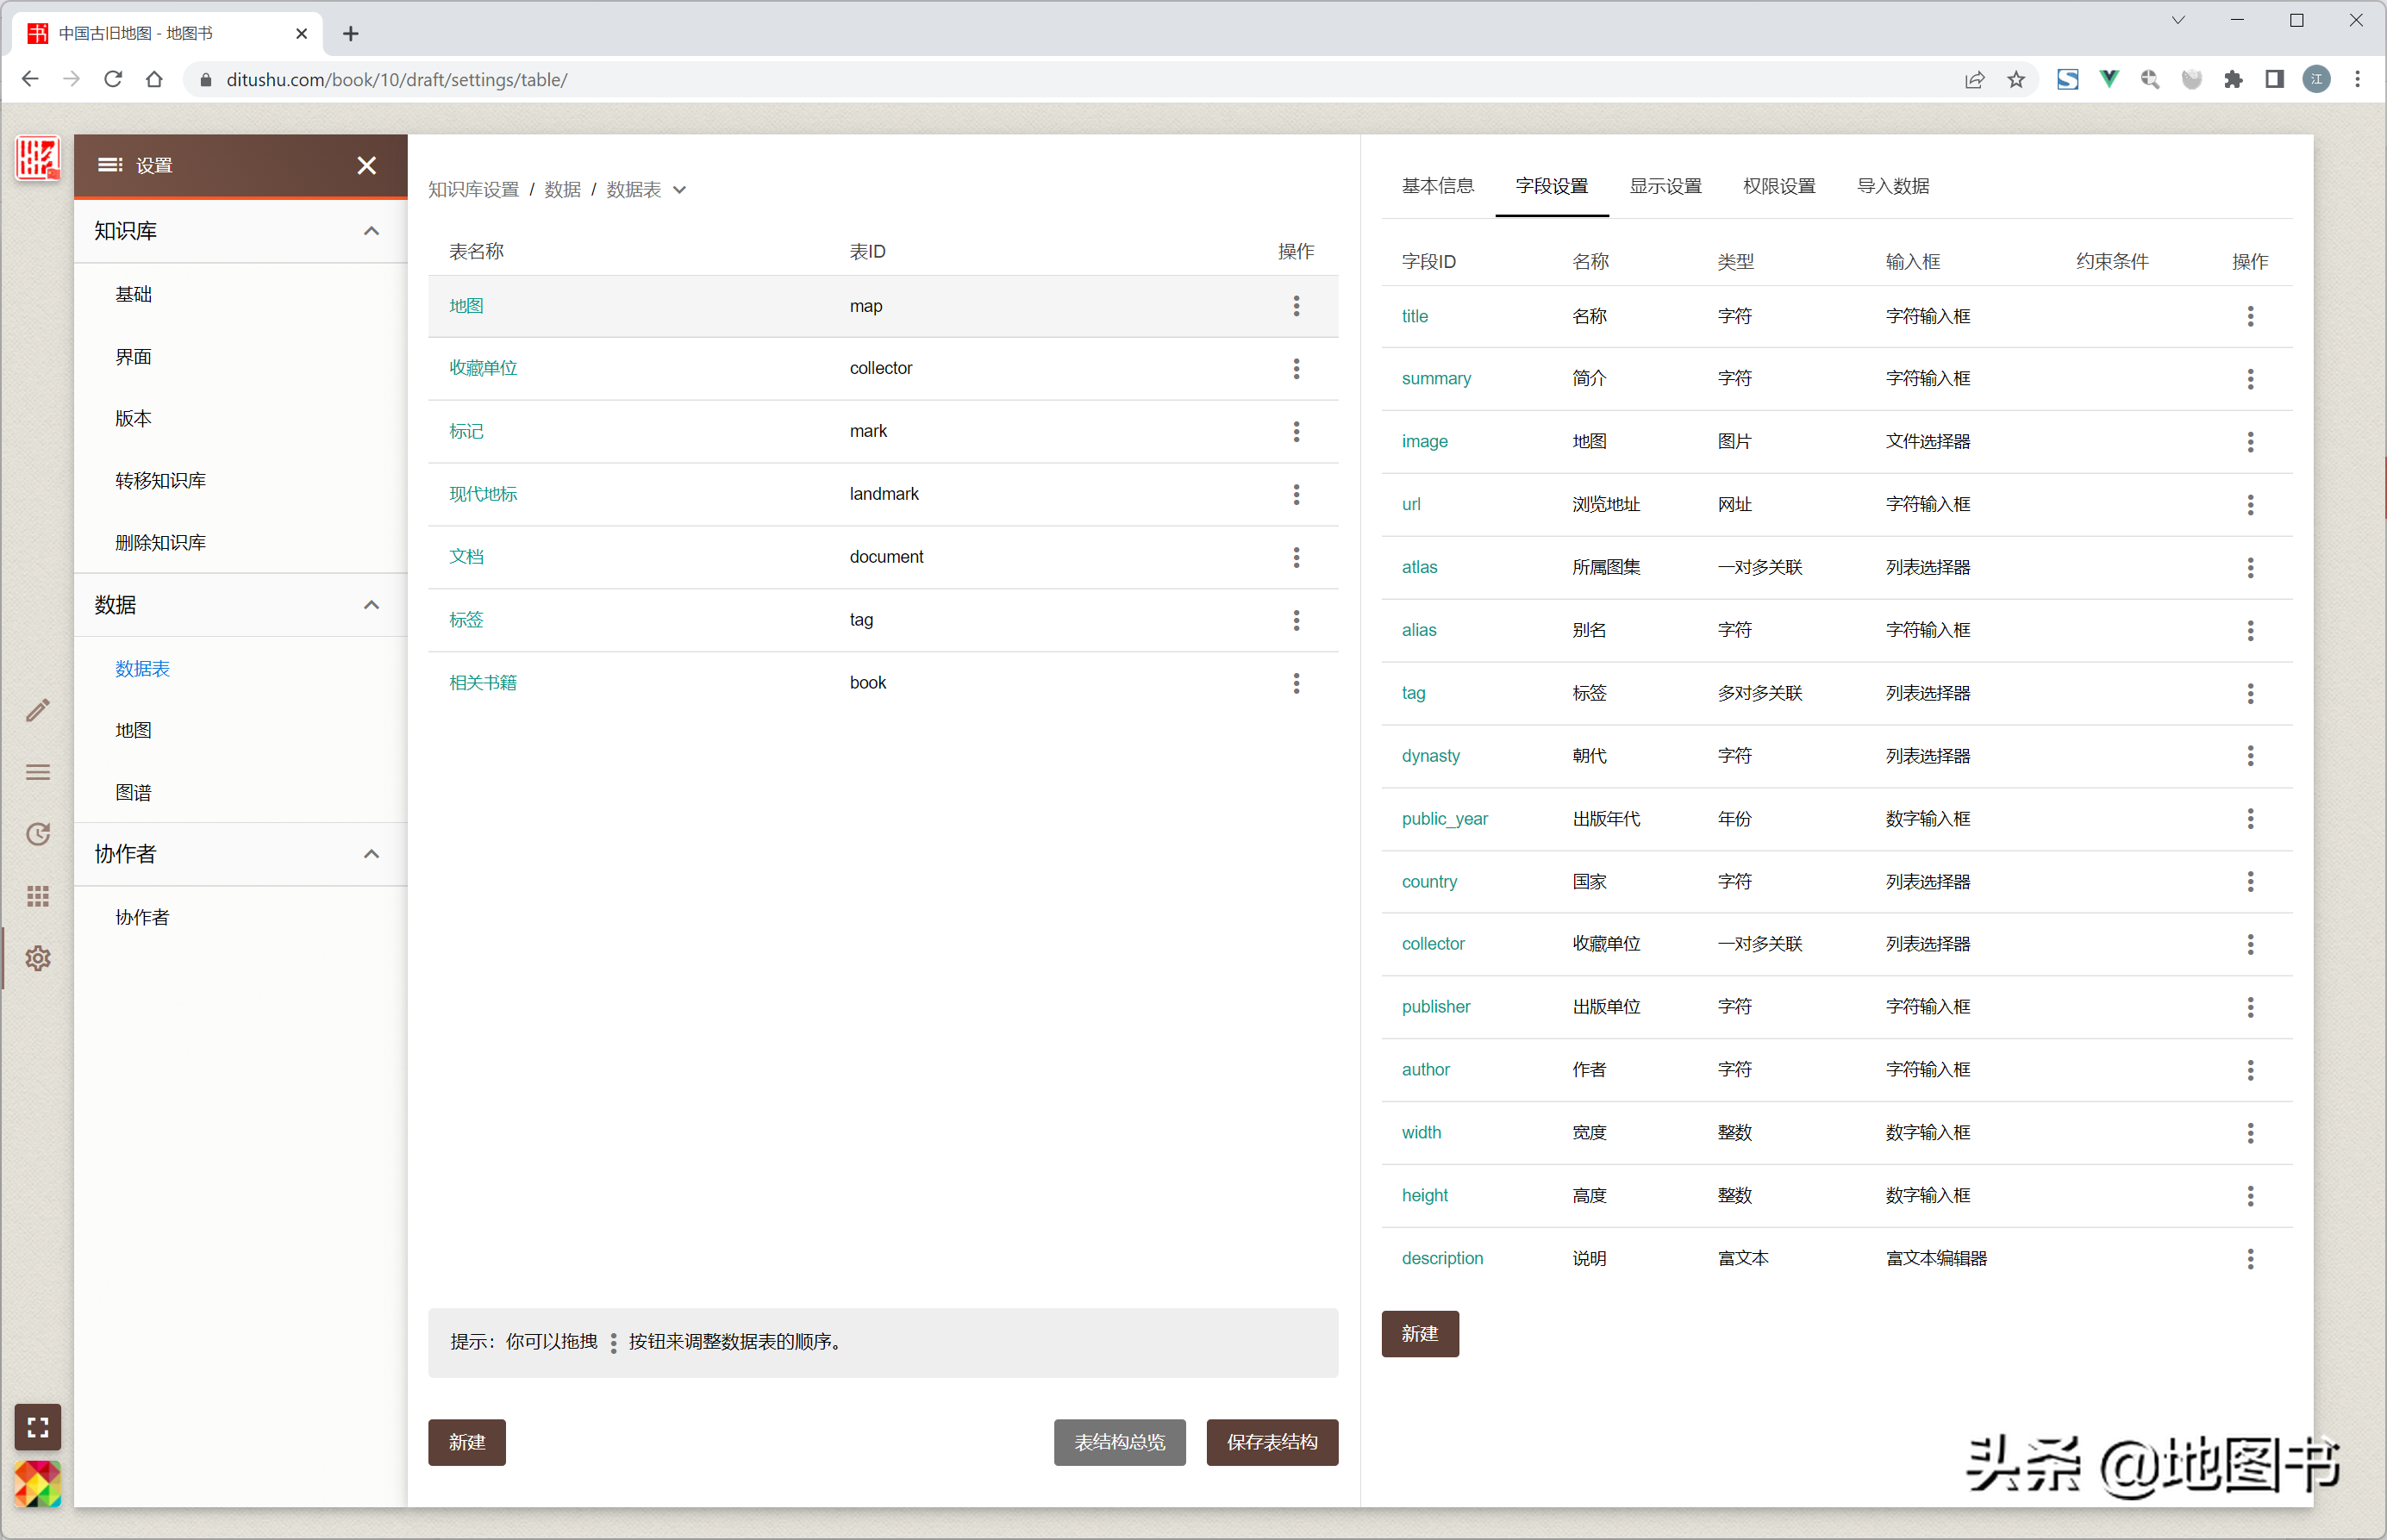Bookmark page with the star icon
Screen dimensions: 2387x1540
tap(2016, 80)
